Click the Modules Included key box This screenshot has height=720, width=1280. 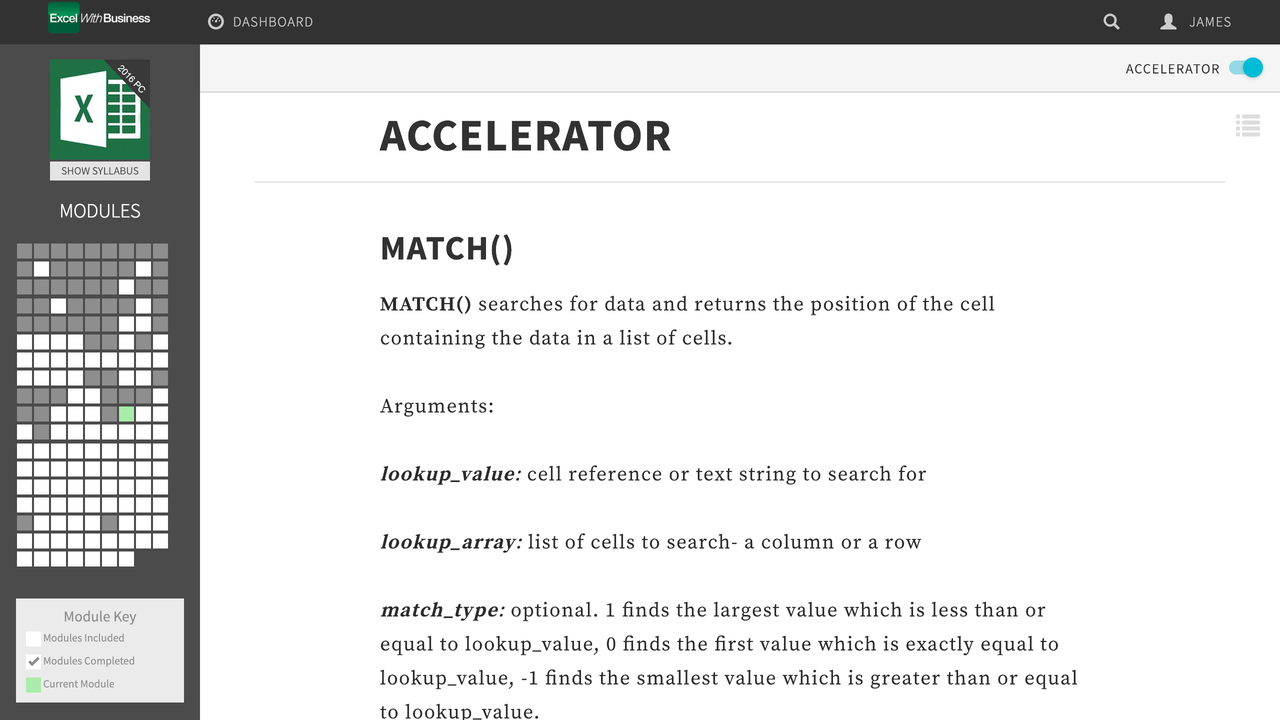pyautogui.click(x=34, y=638)
